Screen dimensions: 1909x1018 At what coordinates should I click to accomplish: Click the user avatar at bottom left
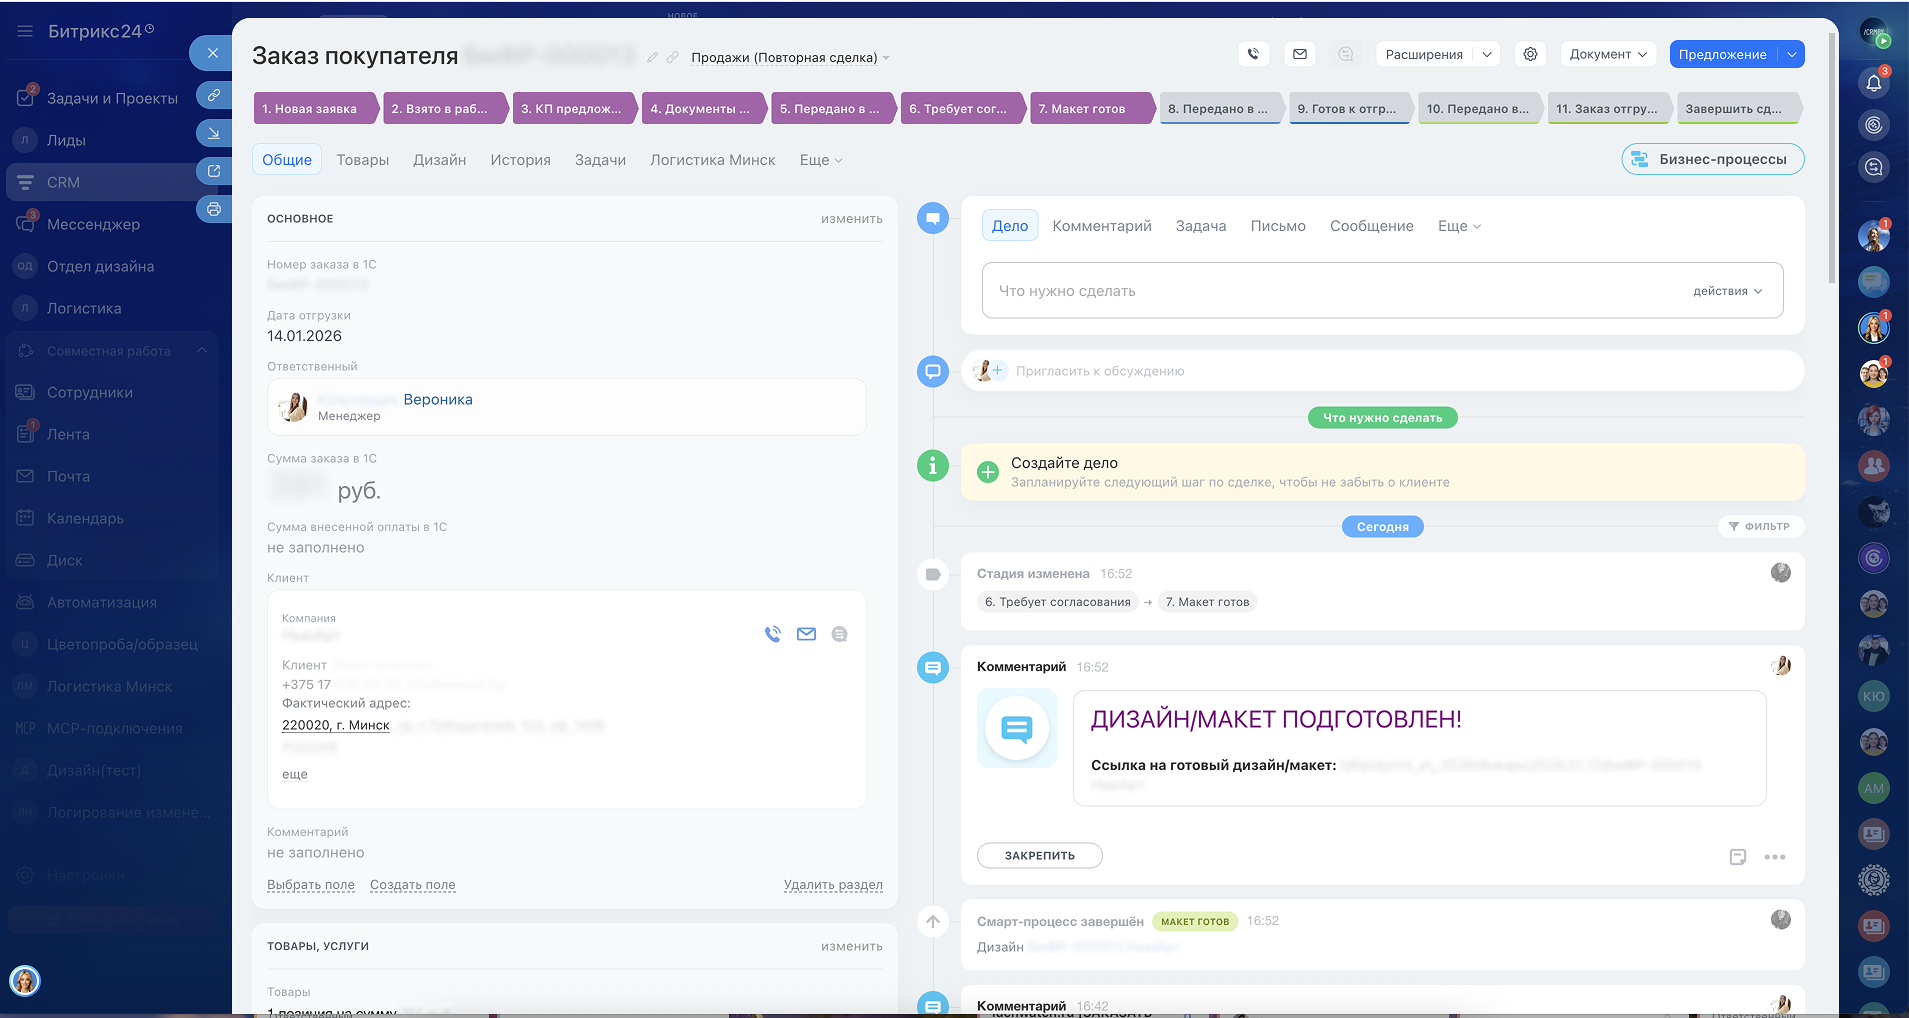pos(25,980)
